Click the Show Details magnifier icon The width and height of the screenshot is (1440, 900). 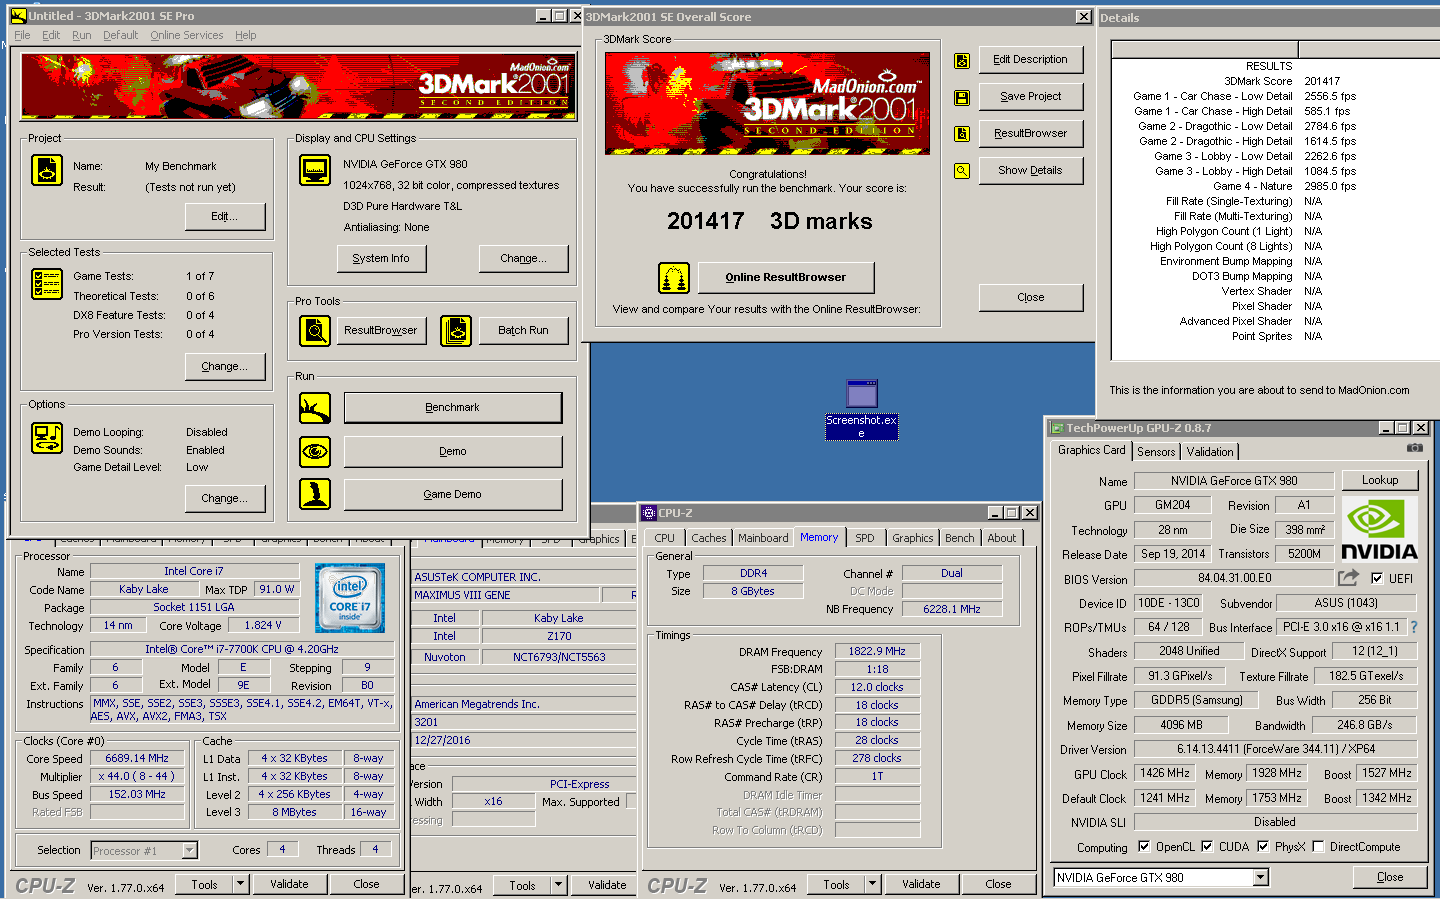962,171
